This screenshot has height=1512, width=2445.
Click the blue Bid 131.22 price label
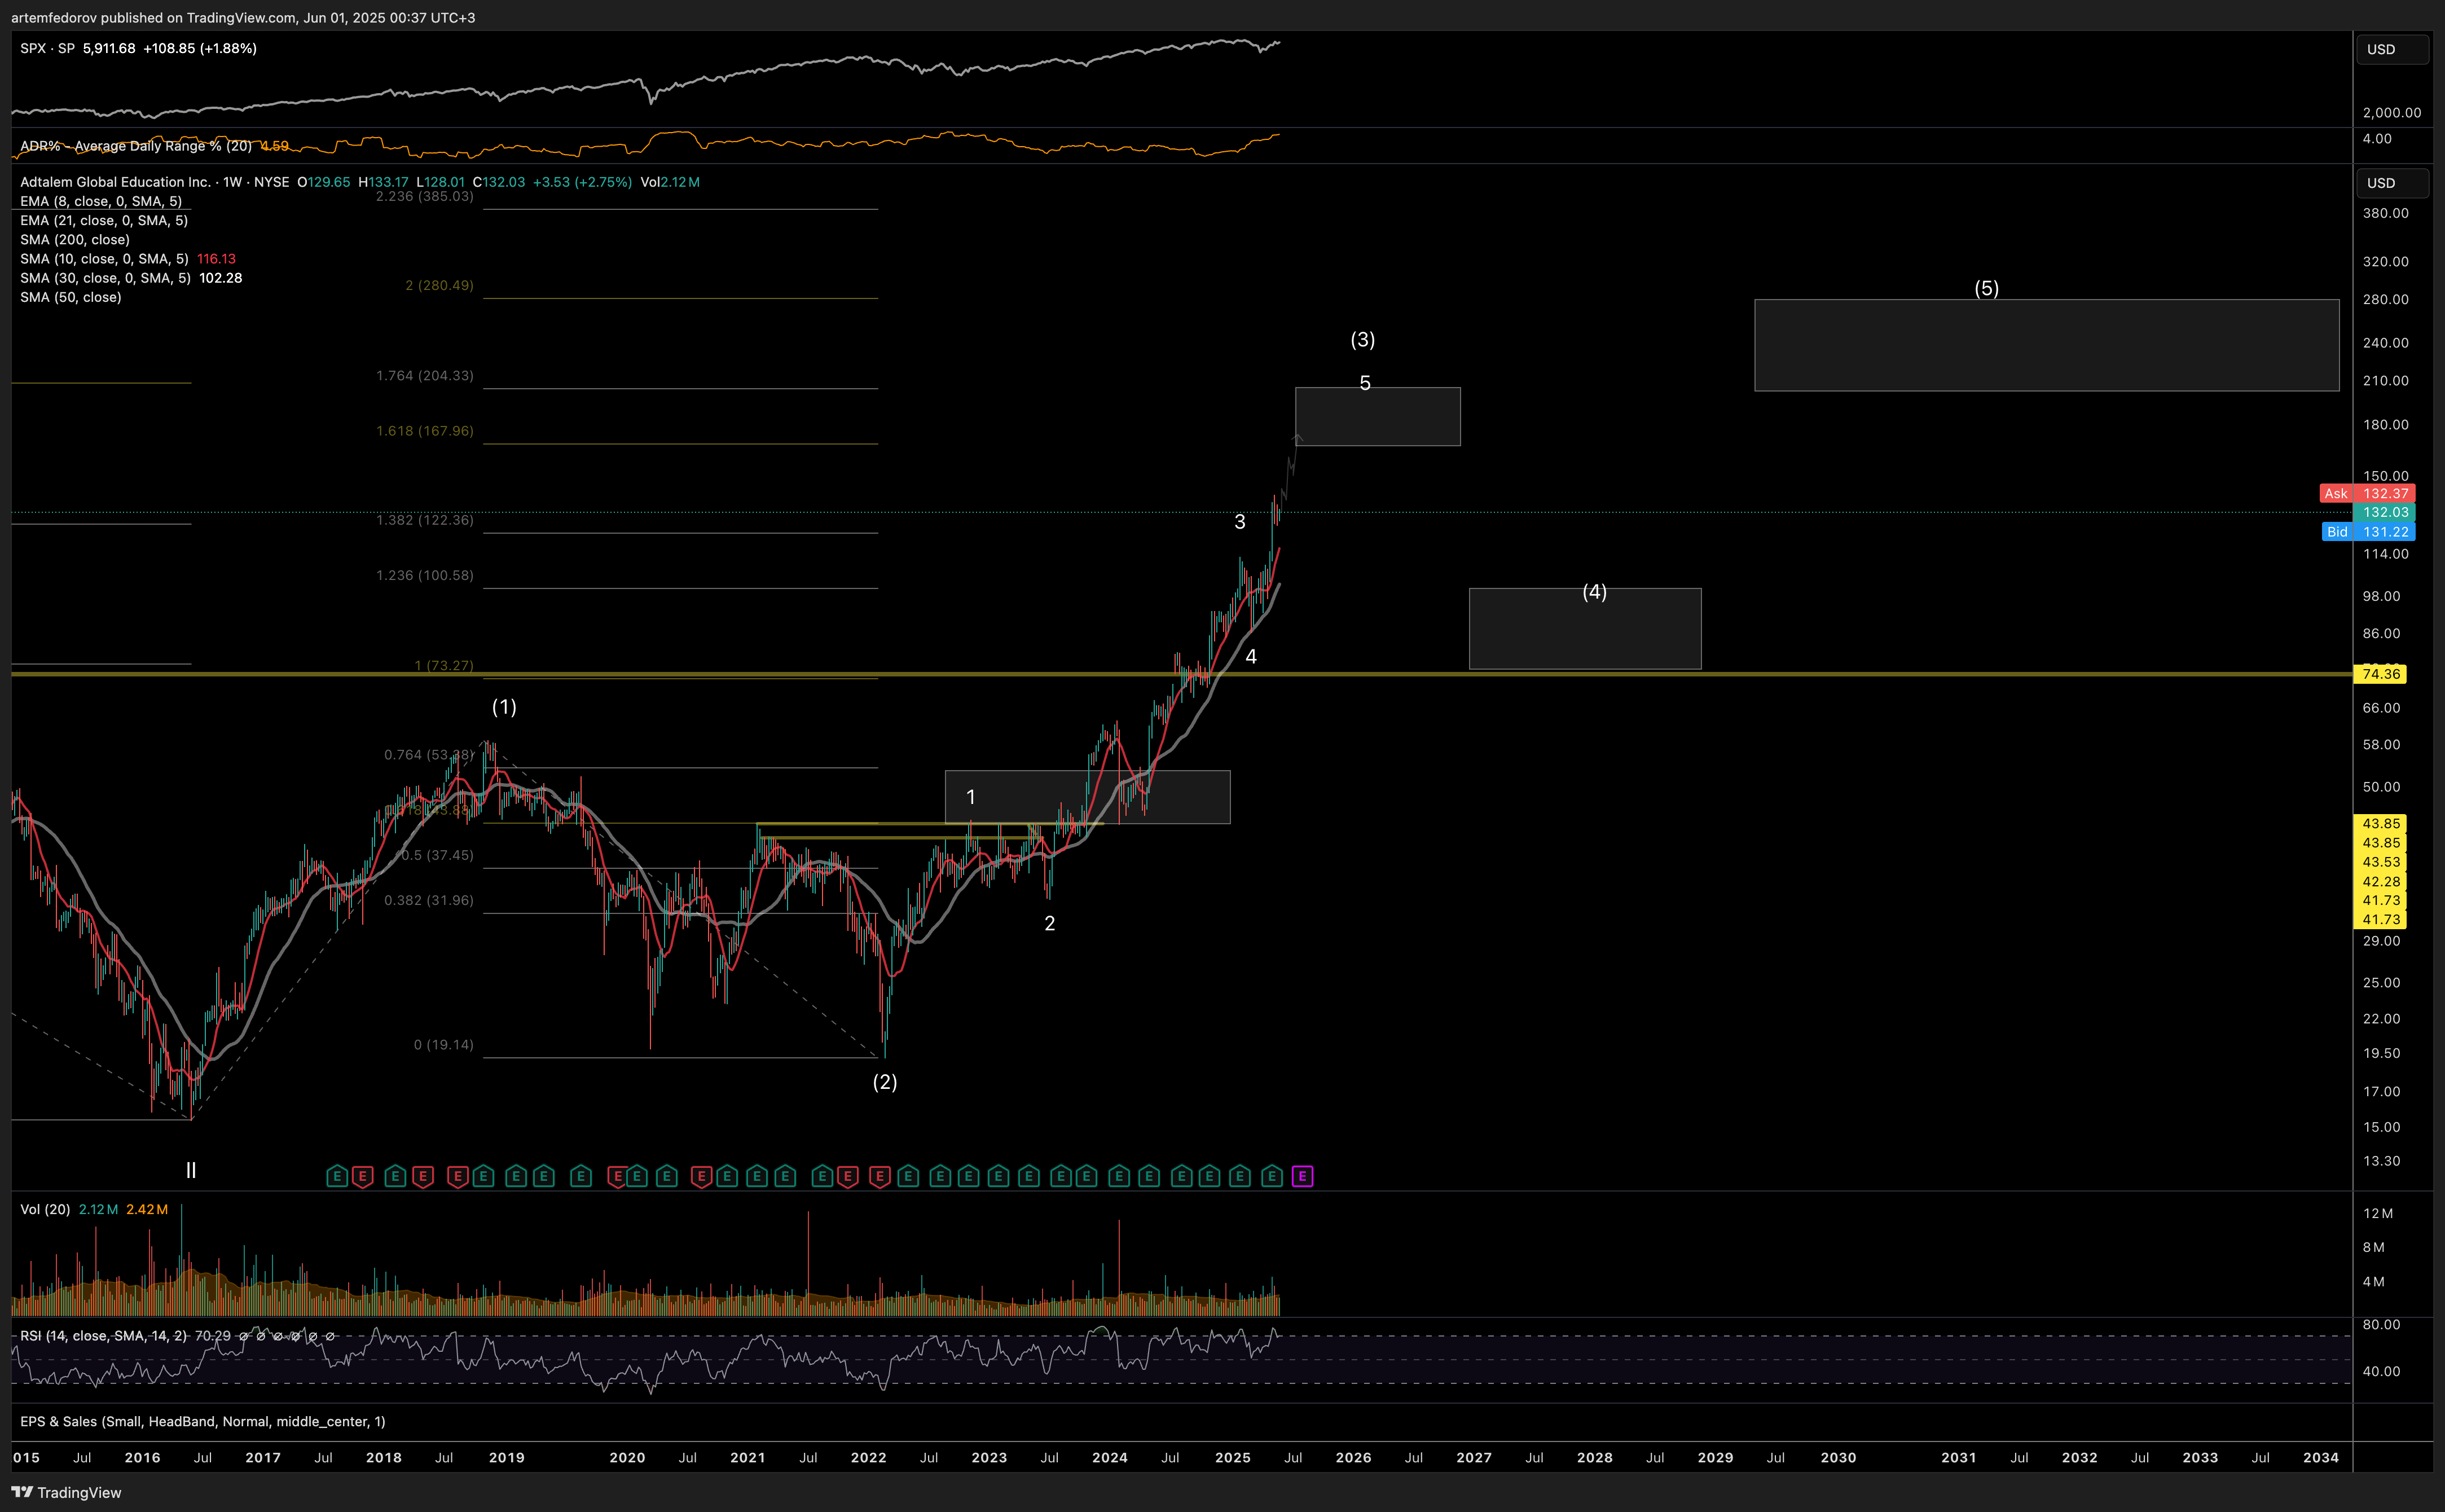click(2368, 531)
